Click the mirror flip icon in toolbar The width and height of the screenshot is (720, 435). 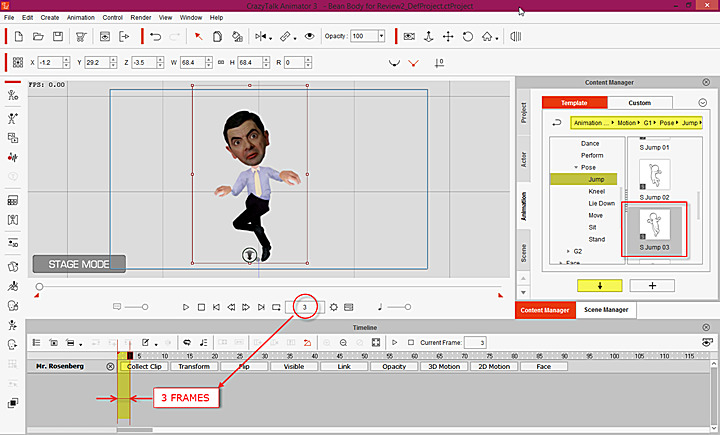[261, 37]
